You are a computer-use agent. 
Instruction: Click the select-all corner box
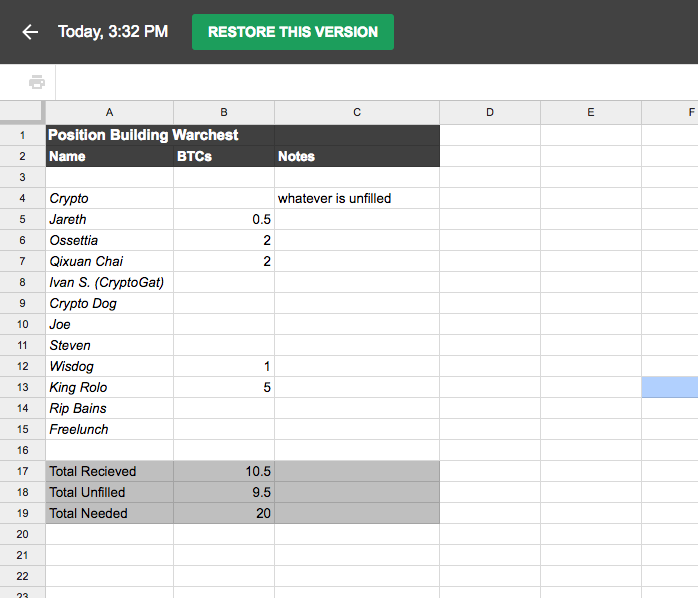(22, 112)
